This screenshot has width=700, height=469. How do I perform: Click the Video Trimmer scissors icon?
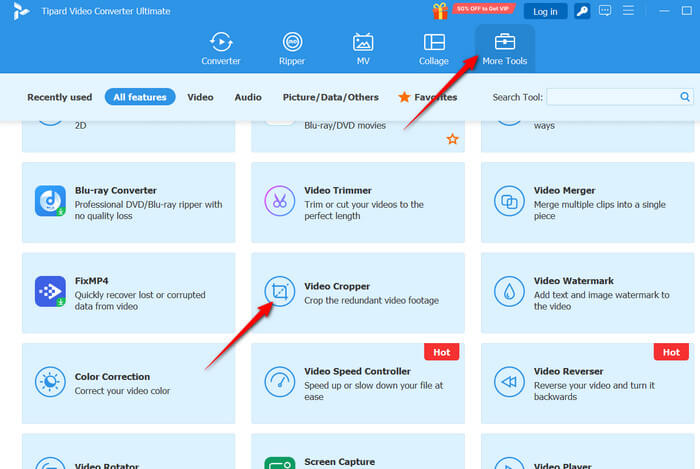(279, 200)
